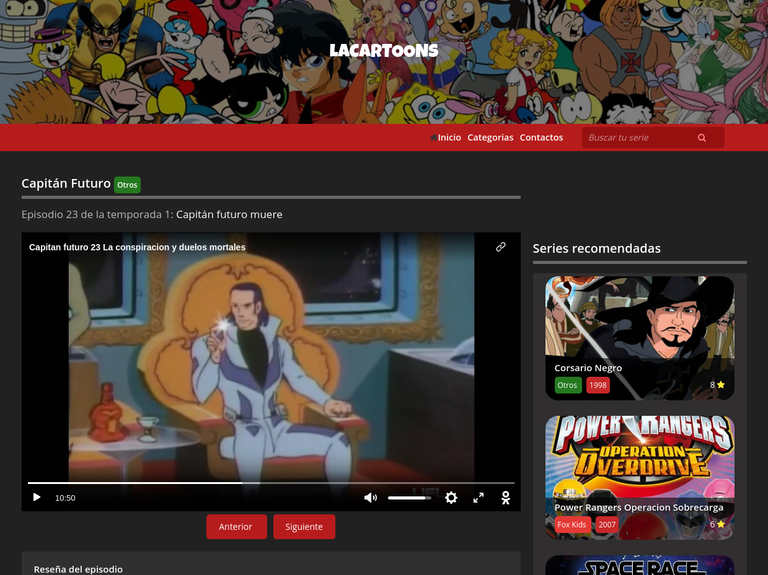Go to the next episode with Siguiente

(304, 527)
